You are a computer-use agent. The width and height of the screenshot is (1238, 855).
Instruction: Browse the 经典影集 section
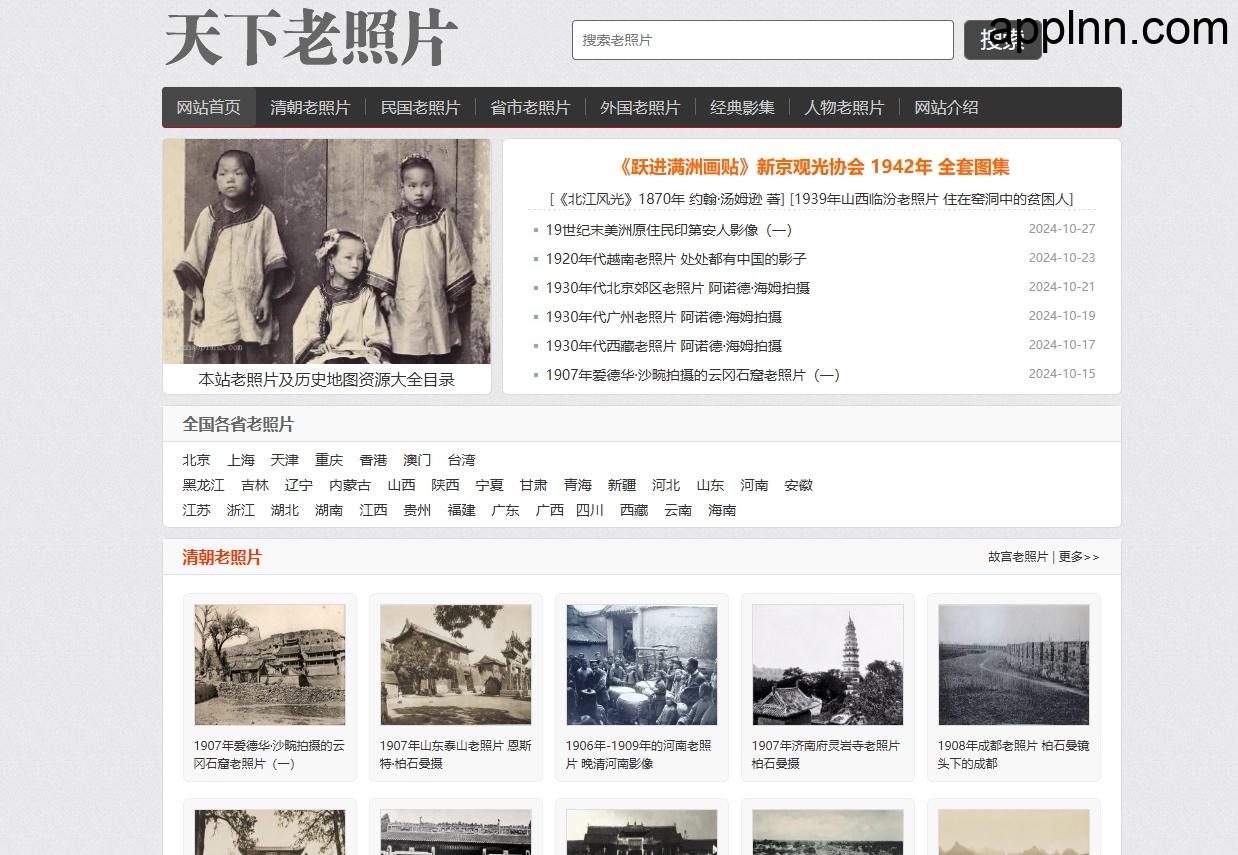(x=742, y=107)
